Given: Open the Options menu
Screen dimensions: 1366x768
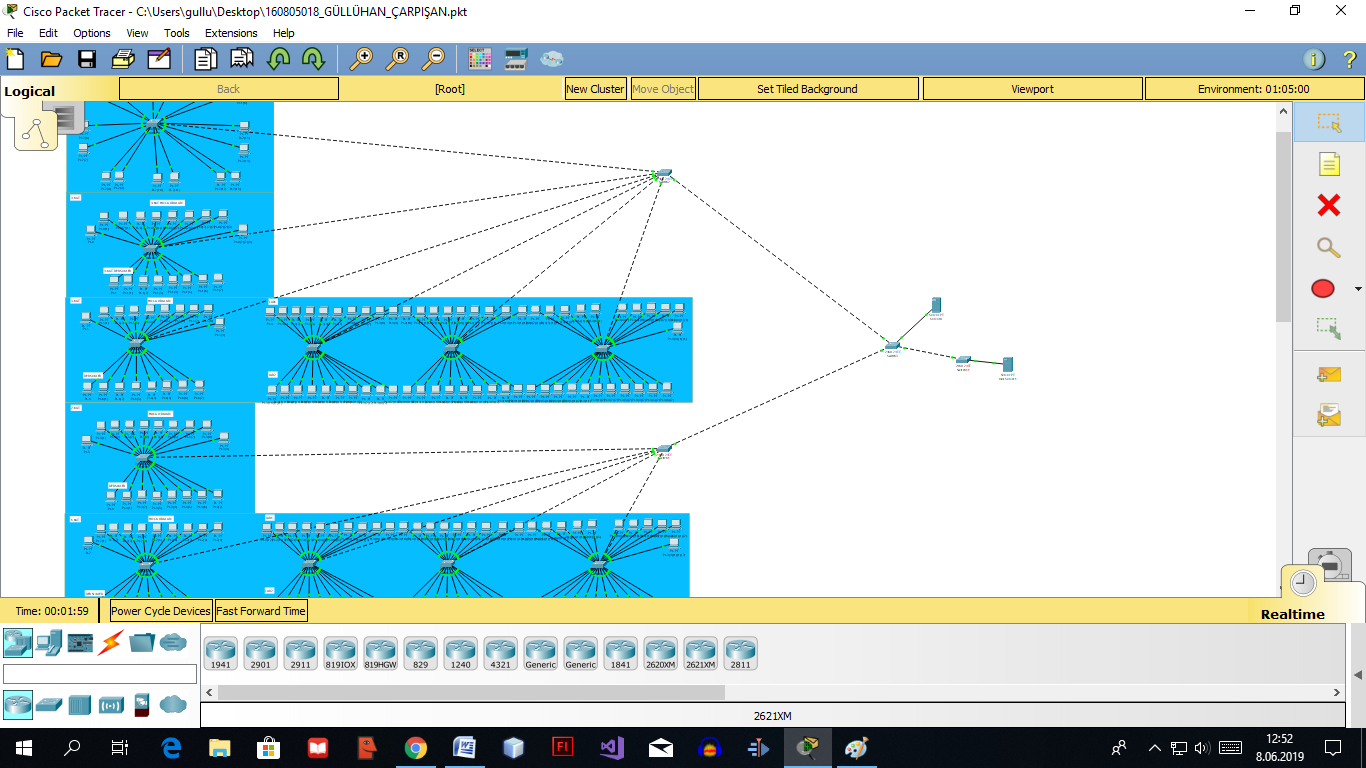Looking at the screenshot, I should [92, 33].
